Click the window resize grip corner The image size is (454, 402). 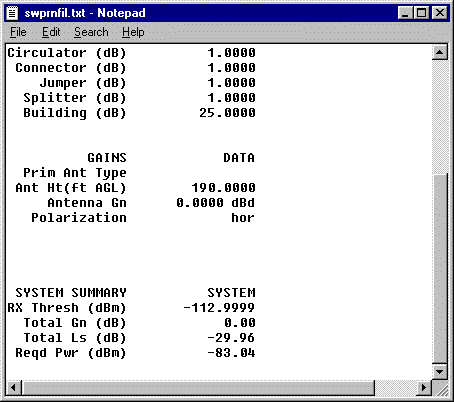pos(440,388)
